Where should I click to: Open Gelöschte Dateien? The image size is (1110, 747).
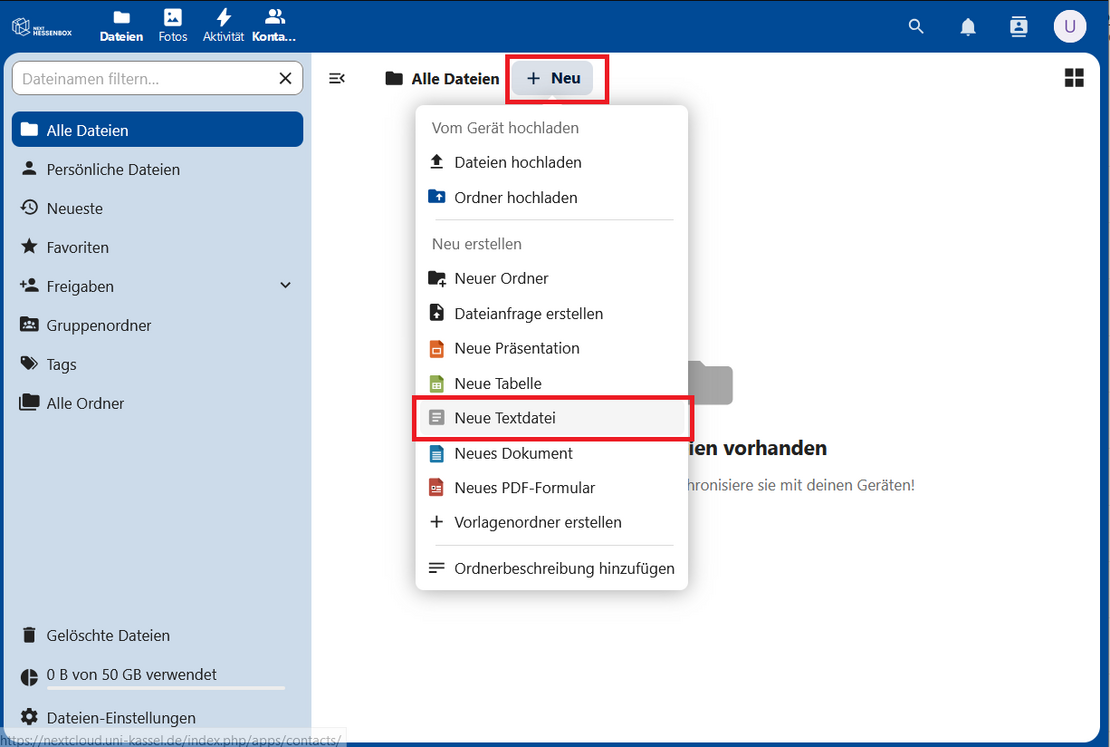(108, 635)
